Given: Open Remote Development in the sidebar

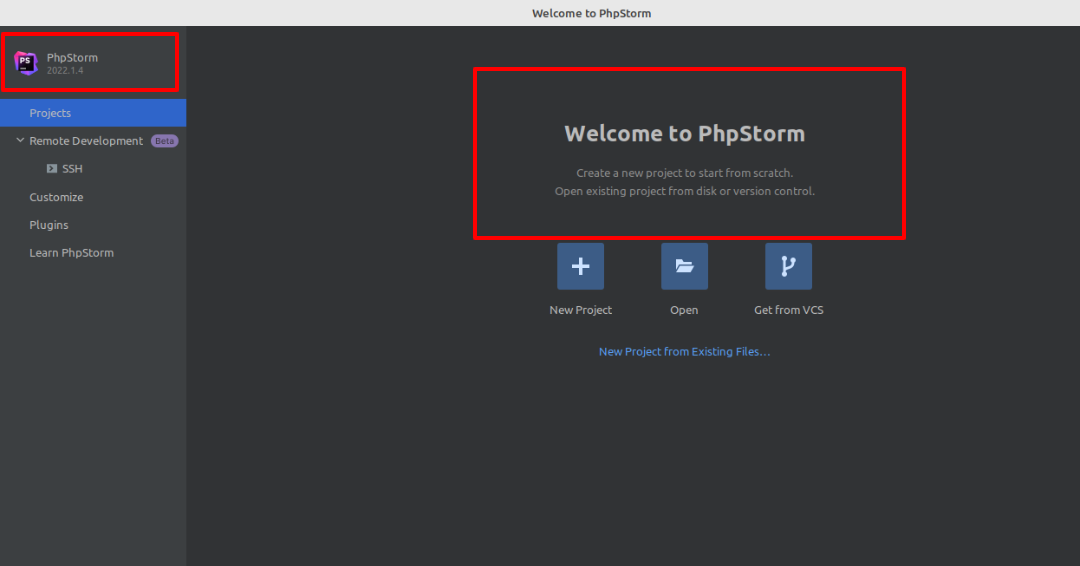Looking at the screenshot, I should [86, 140].
